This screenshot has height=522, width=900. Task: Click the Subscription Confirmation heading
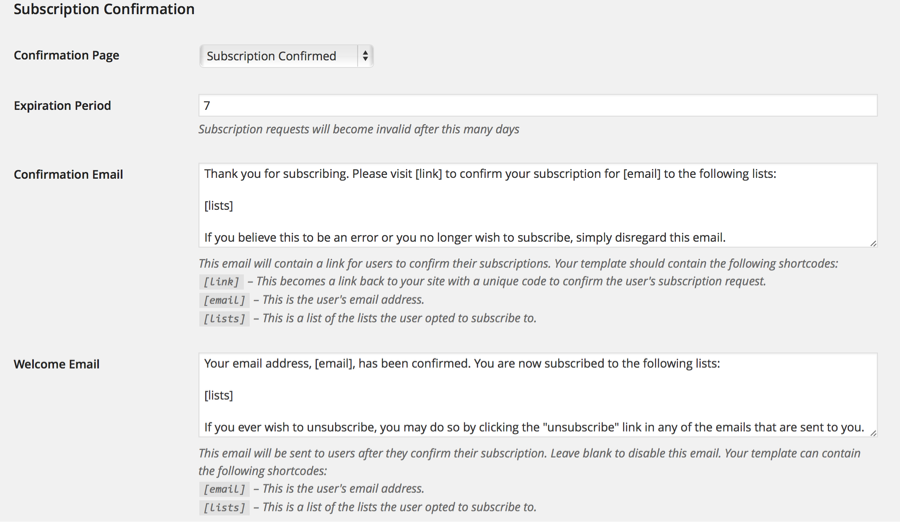[x=104, y=9]
